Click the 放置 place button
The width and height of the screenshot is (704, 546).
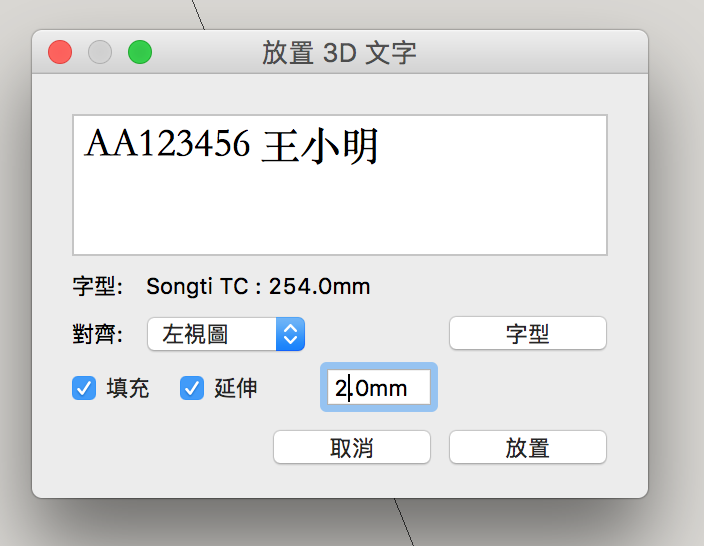[x=528, y=448]
